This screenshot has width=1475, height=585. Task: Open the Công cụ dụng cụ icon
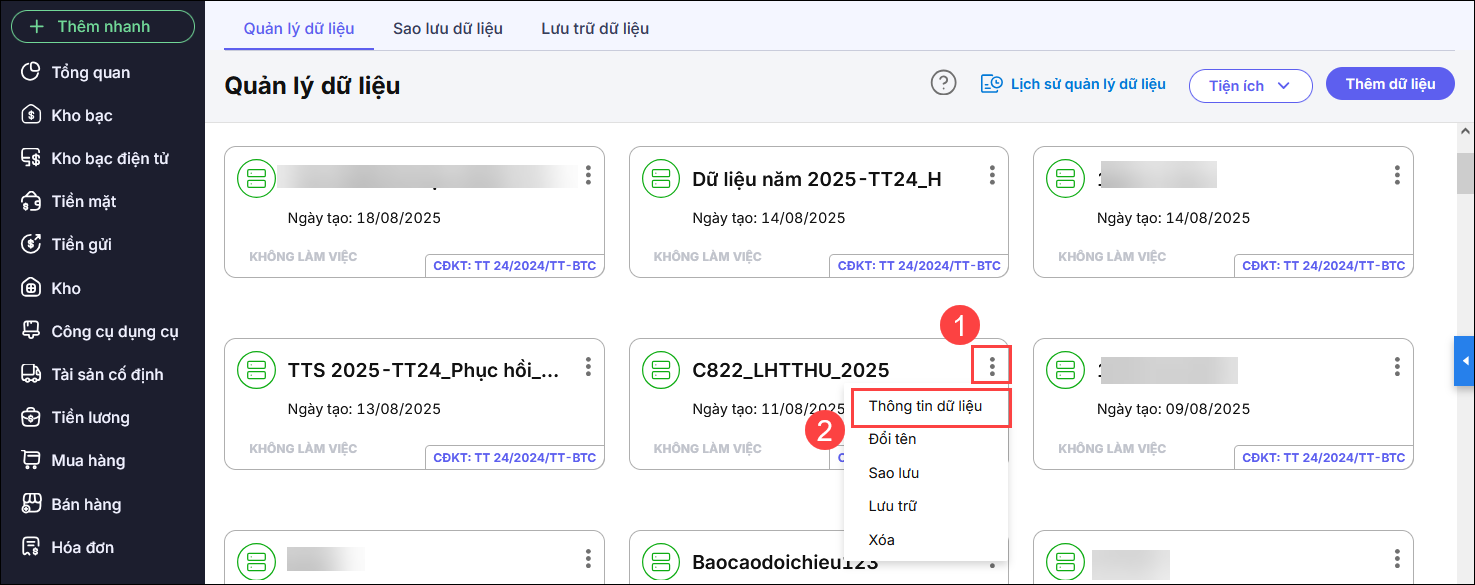[x=32, y=331]
